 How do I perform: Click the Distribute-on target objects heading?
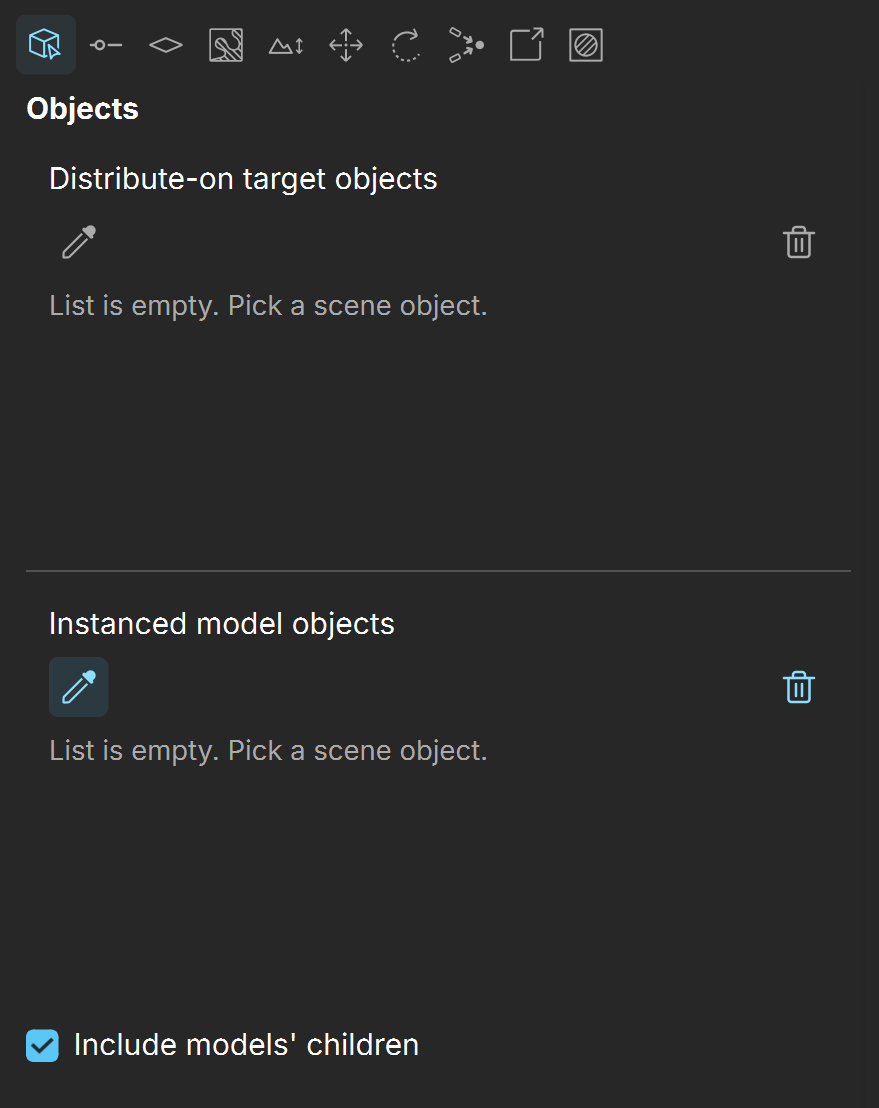pyautogui.click(x=243, y=179)
